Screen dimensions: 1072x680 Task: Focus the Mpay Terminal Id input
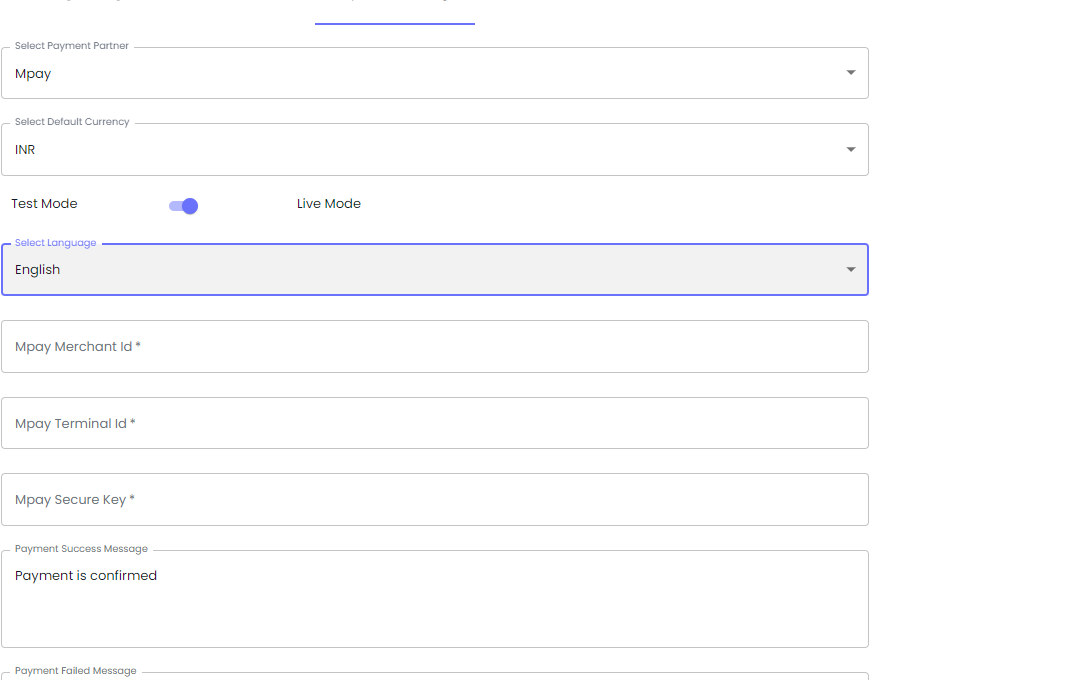coord(434,424)
